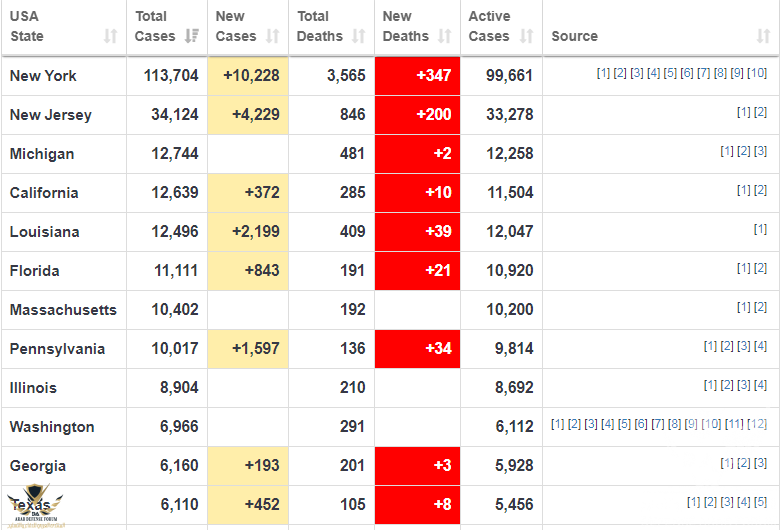Click the USA State column header text
Viewport: 780px width, 530px height.
[x=28, y=26]
